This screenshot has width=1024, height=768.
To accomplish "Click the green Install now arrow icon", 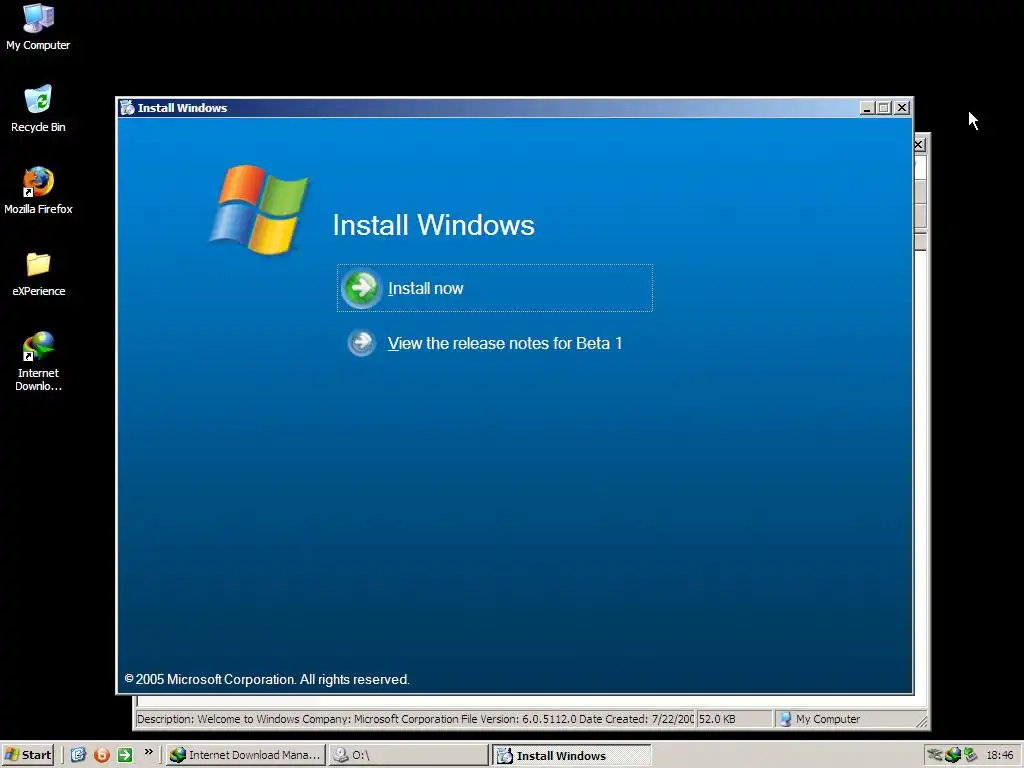I will coord(361,288).
